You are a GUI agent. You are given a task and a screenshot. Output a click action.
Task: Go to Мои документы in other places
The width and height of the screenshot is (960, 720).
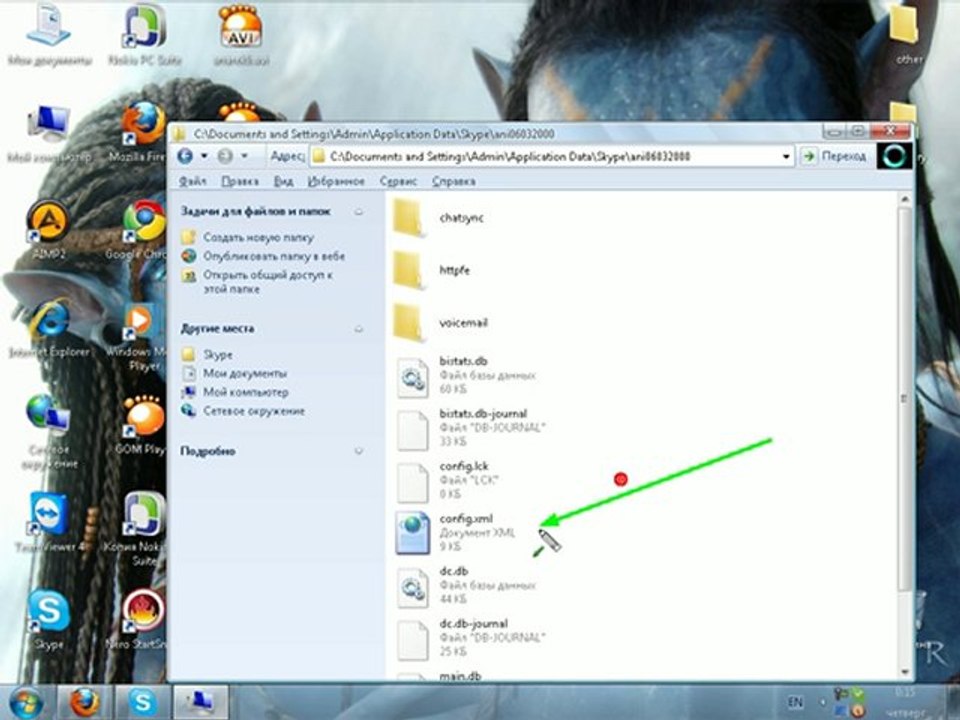click(245, 373)
